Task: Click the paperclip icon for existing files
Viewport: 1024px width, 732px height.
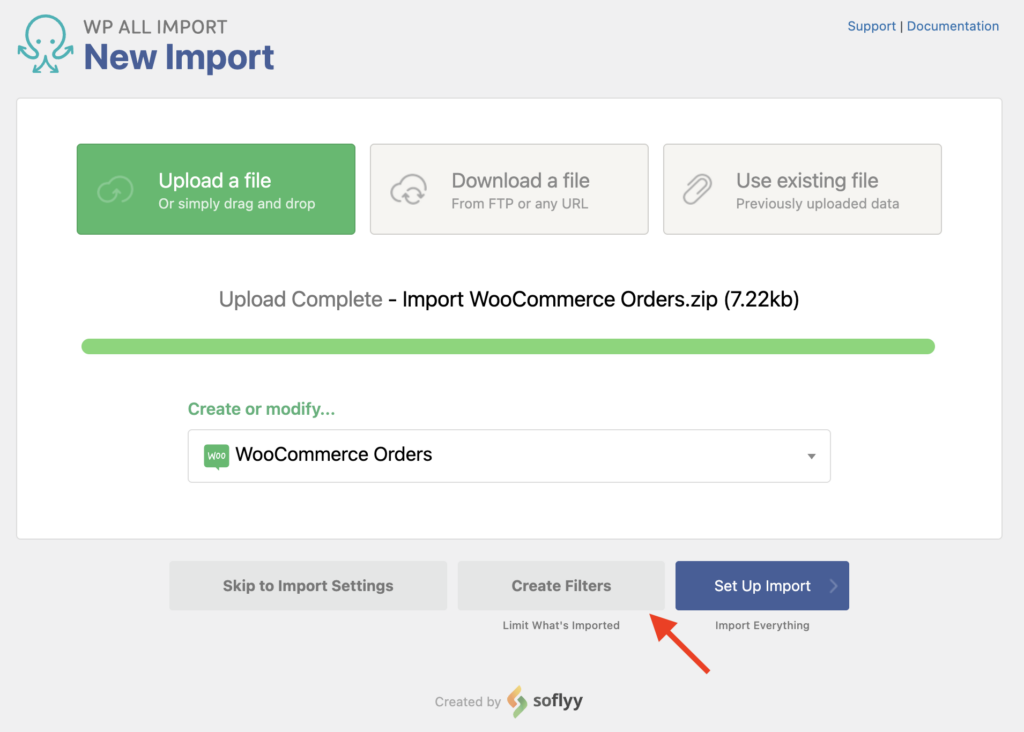Action: point(699,188)
